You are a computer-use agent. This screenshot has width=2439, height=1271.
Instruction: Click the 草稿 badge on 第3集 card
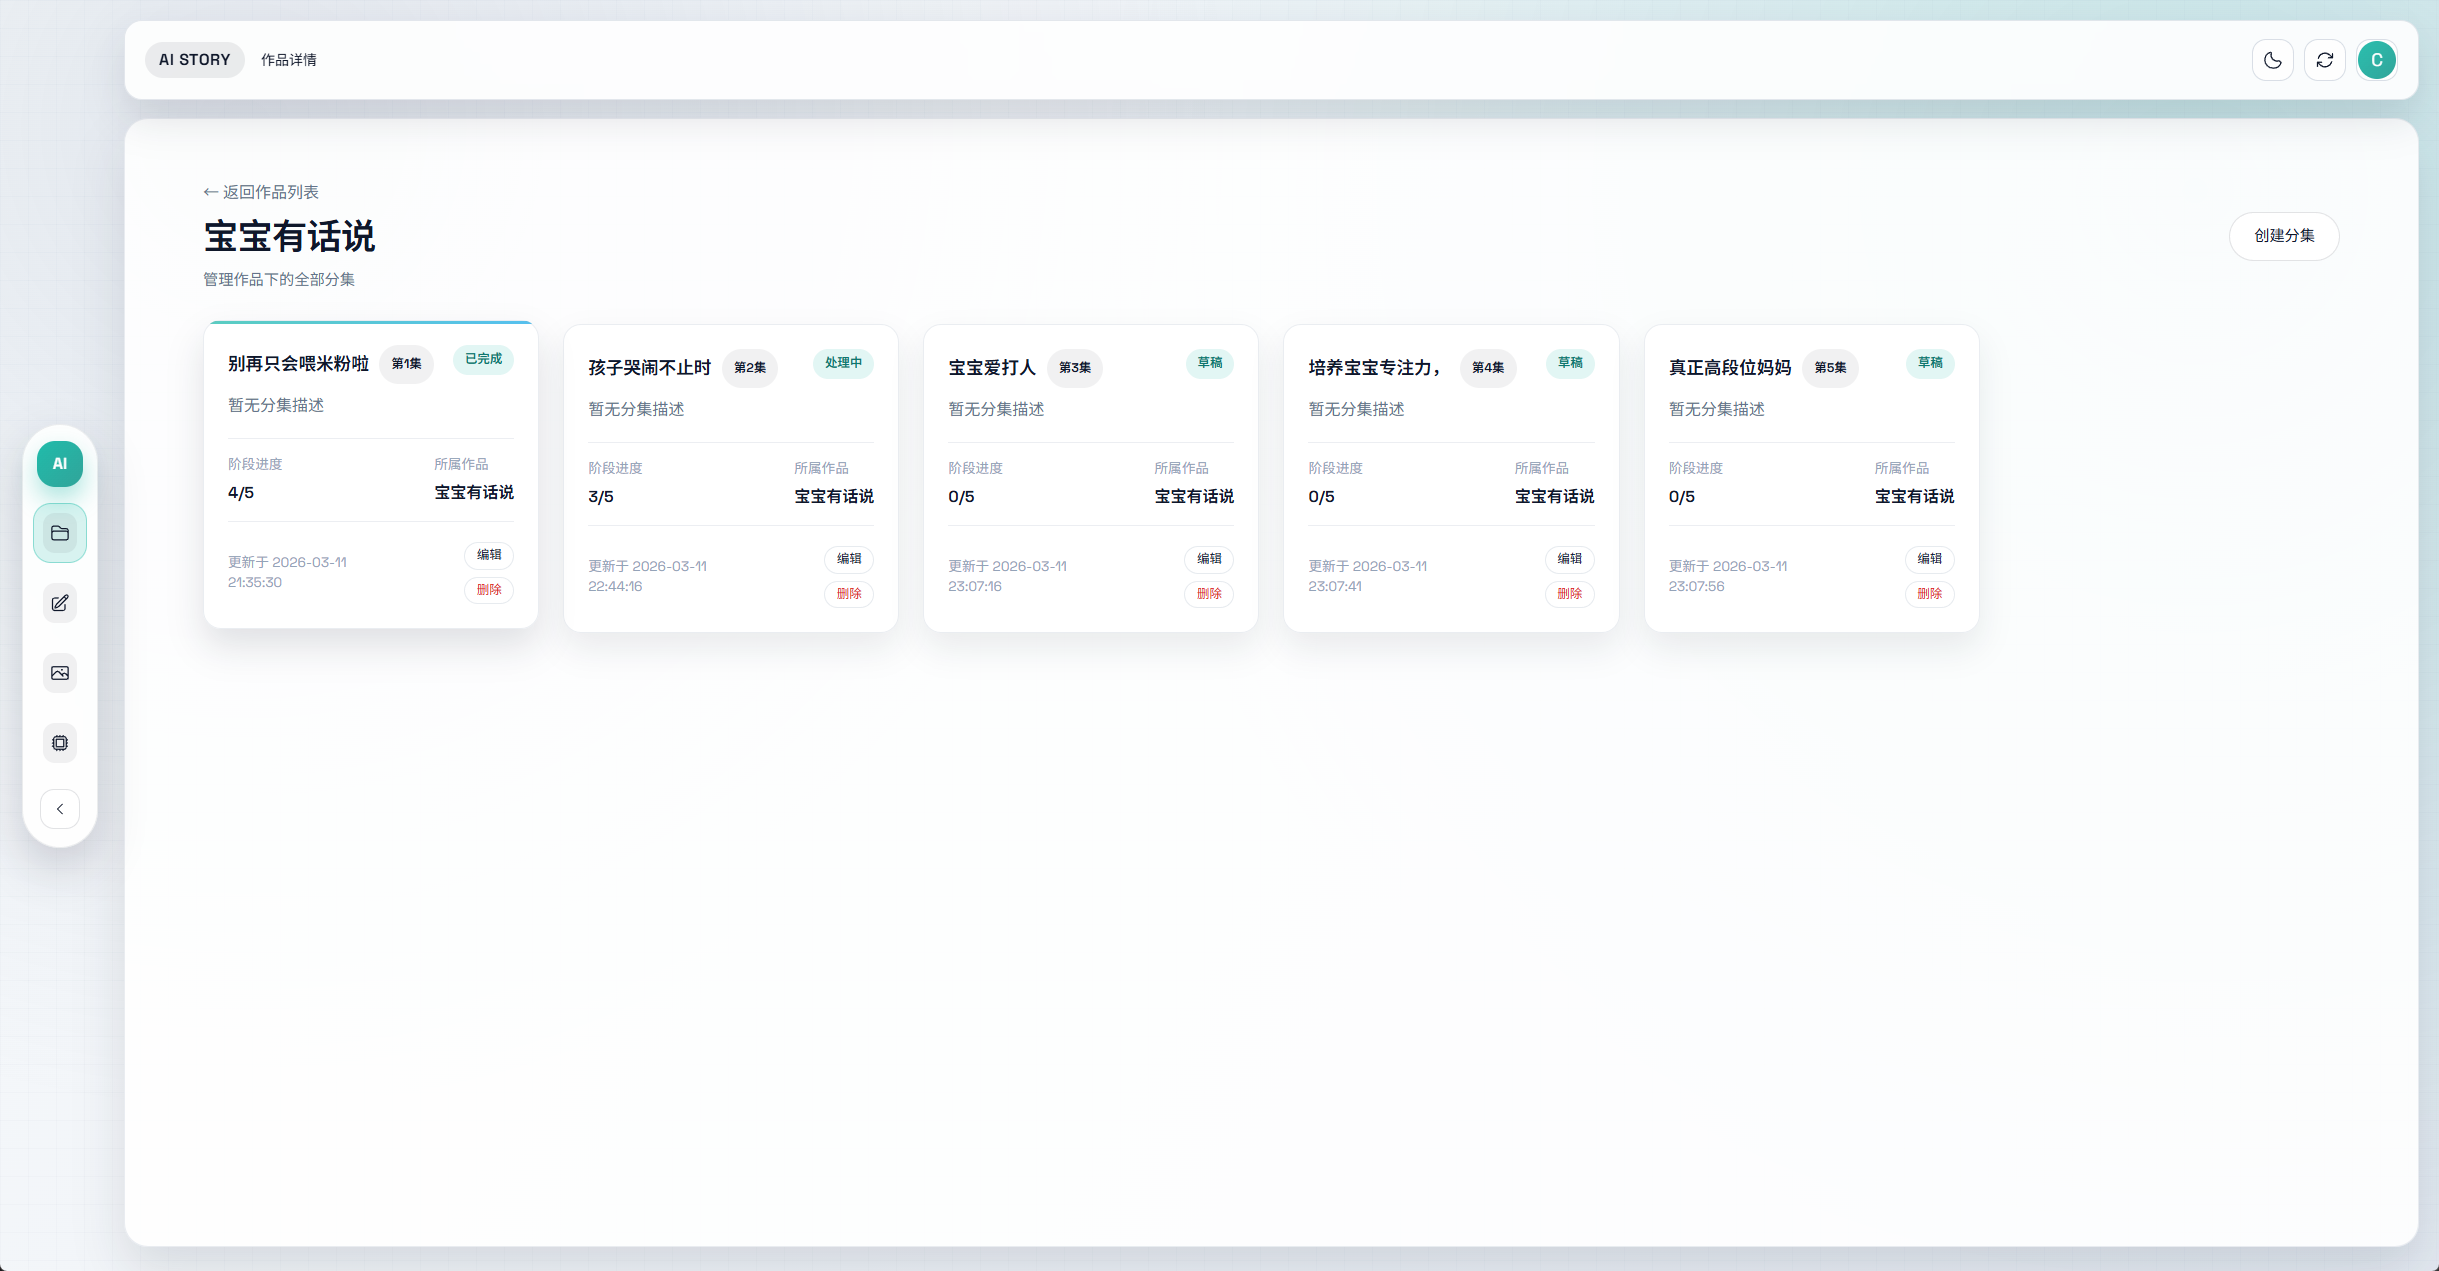(x=1210, y=363)
